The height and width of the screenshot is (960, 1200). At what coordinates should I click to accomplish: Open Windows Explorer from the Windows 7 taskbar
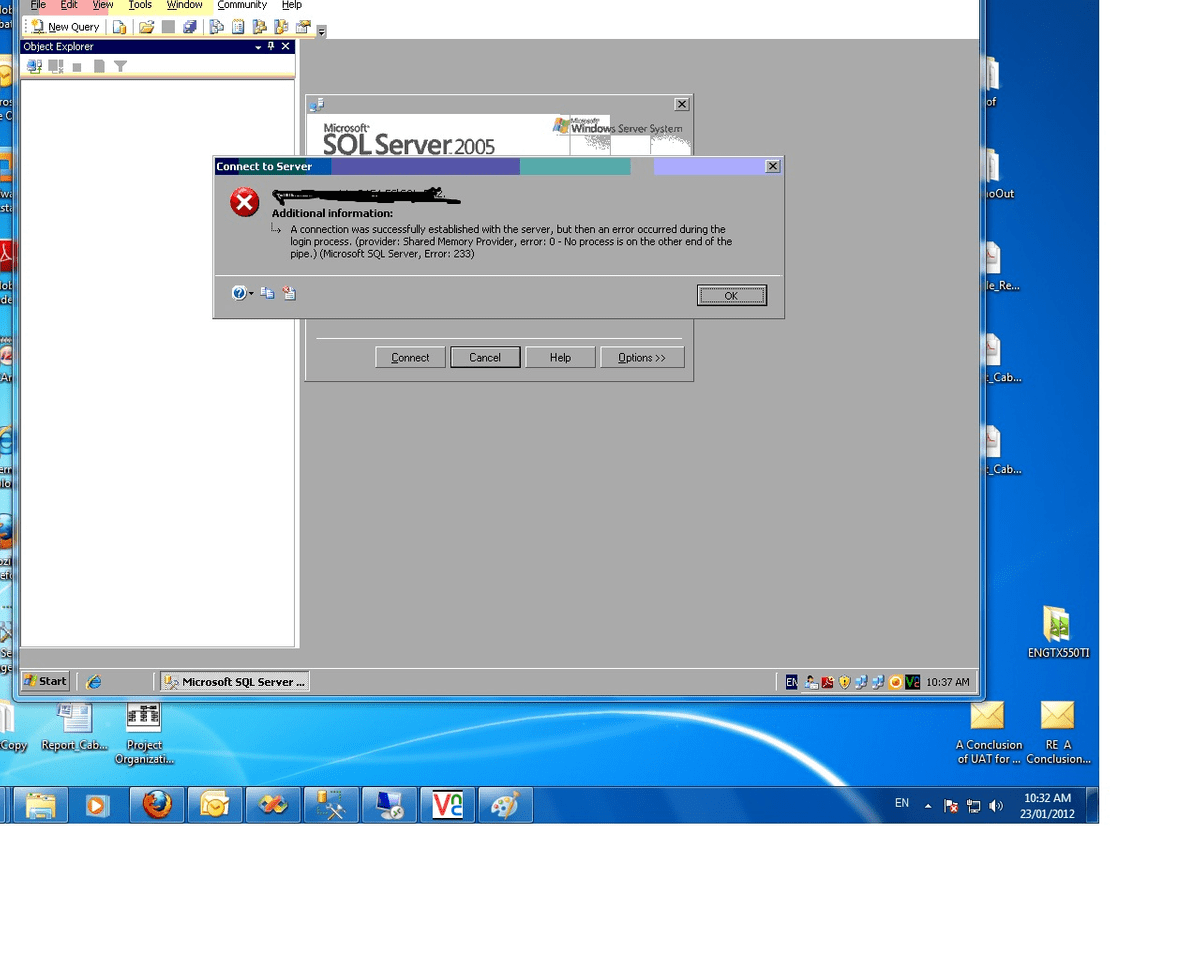[41, 805]
